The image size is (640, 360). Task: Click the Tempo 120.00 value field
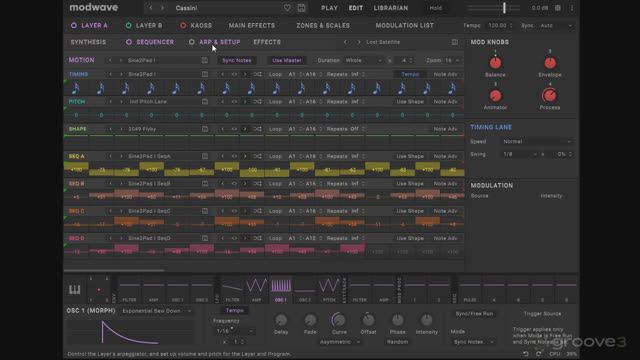500,25
